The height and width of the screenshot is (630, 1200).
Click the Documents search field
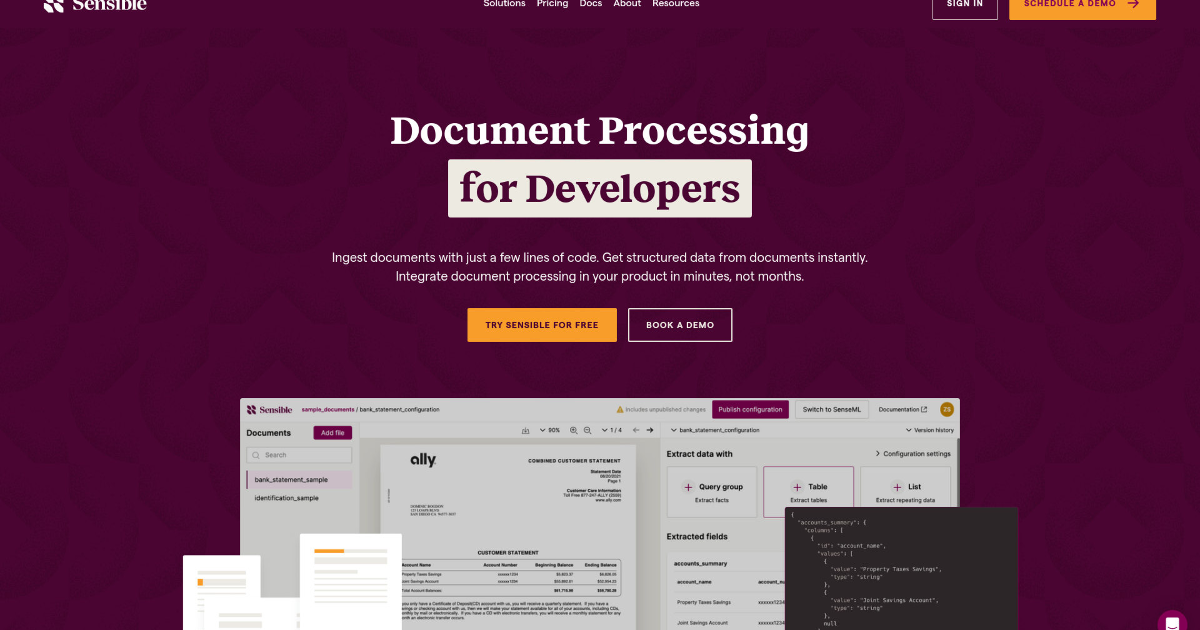[x=299, y=455]
